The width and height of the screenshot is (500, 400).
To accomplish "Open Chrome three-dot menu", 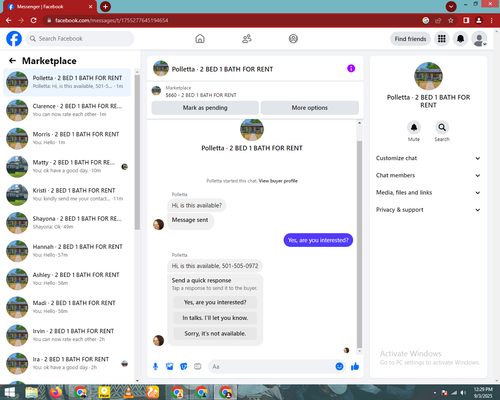I will [492, 20].
